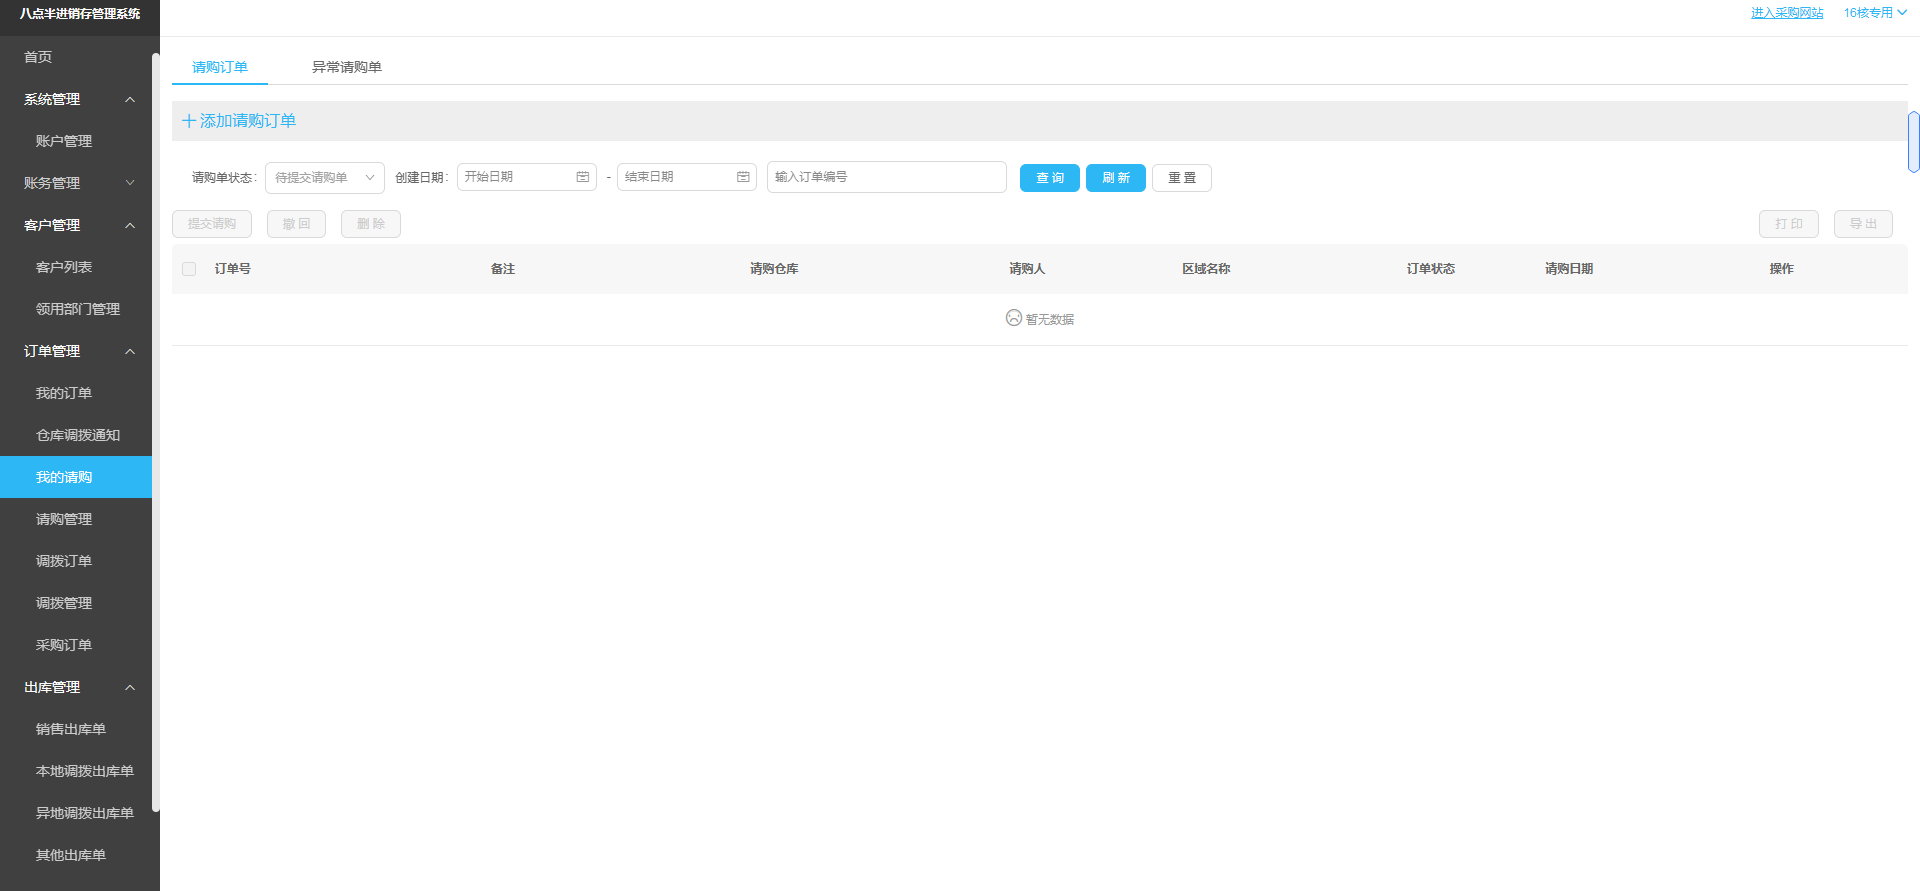Screen dimensions: 1920x891
Task: Click the 订单状态 column header
Action: pyautogui.click(x=1431, y=269)
